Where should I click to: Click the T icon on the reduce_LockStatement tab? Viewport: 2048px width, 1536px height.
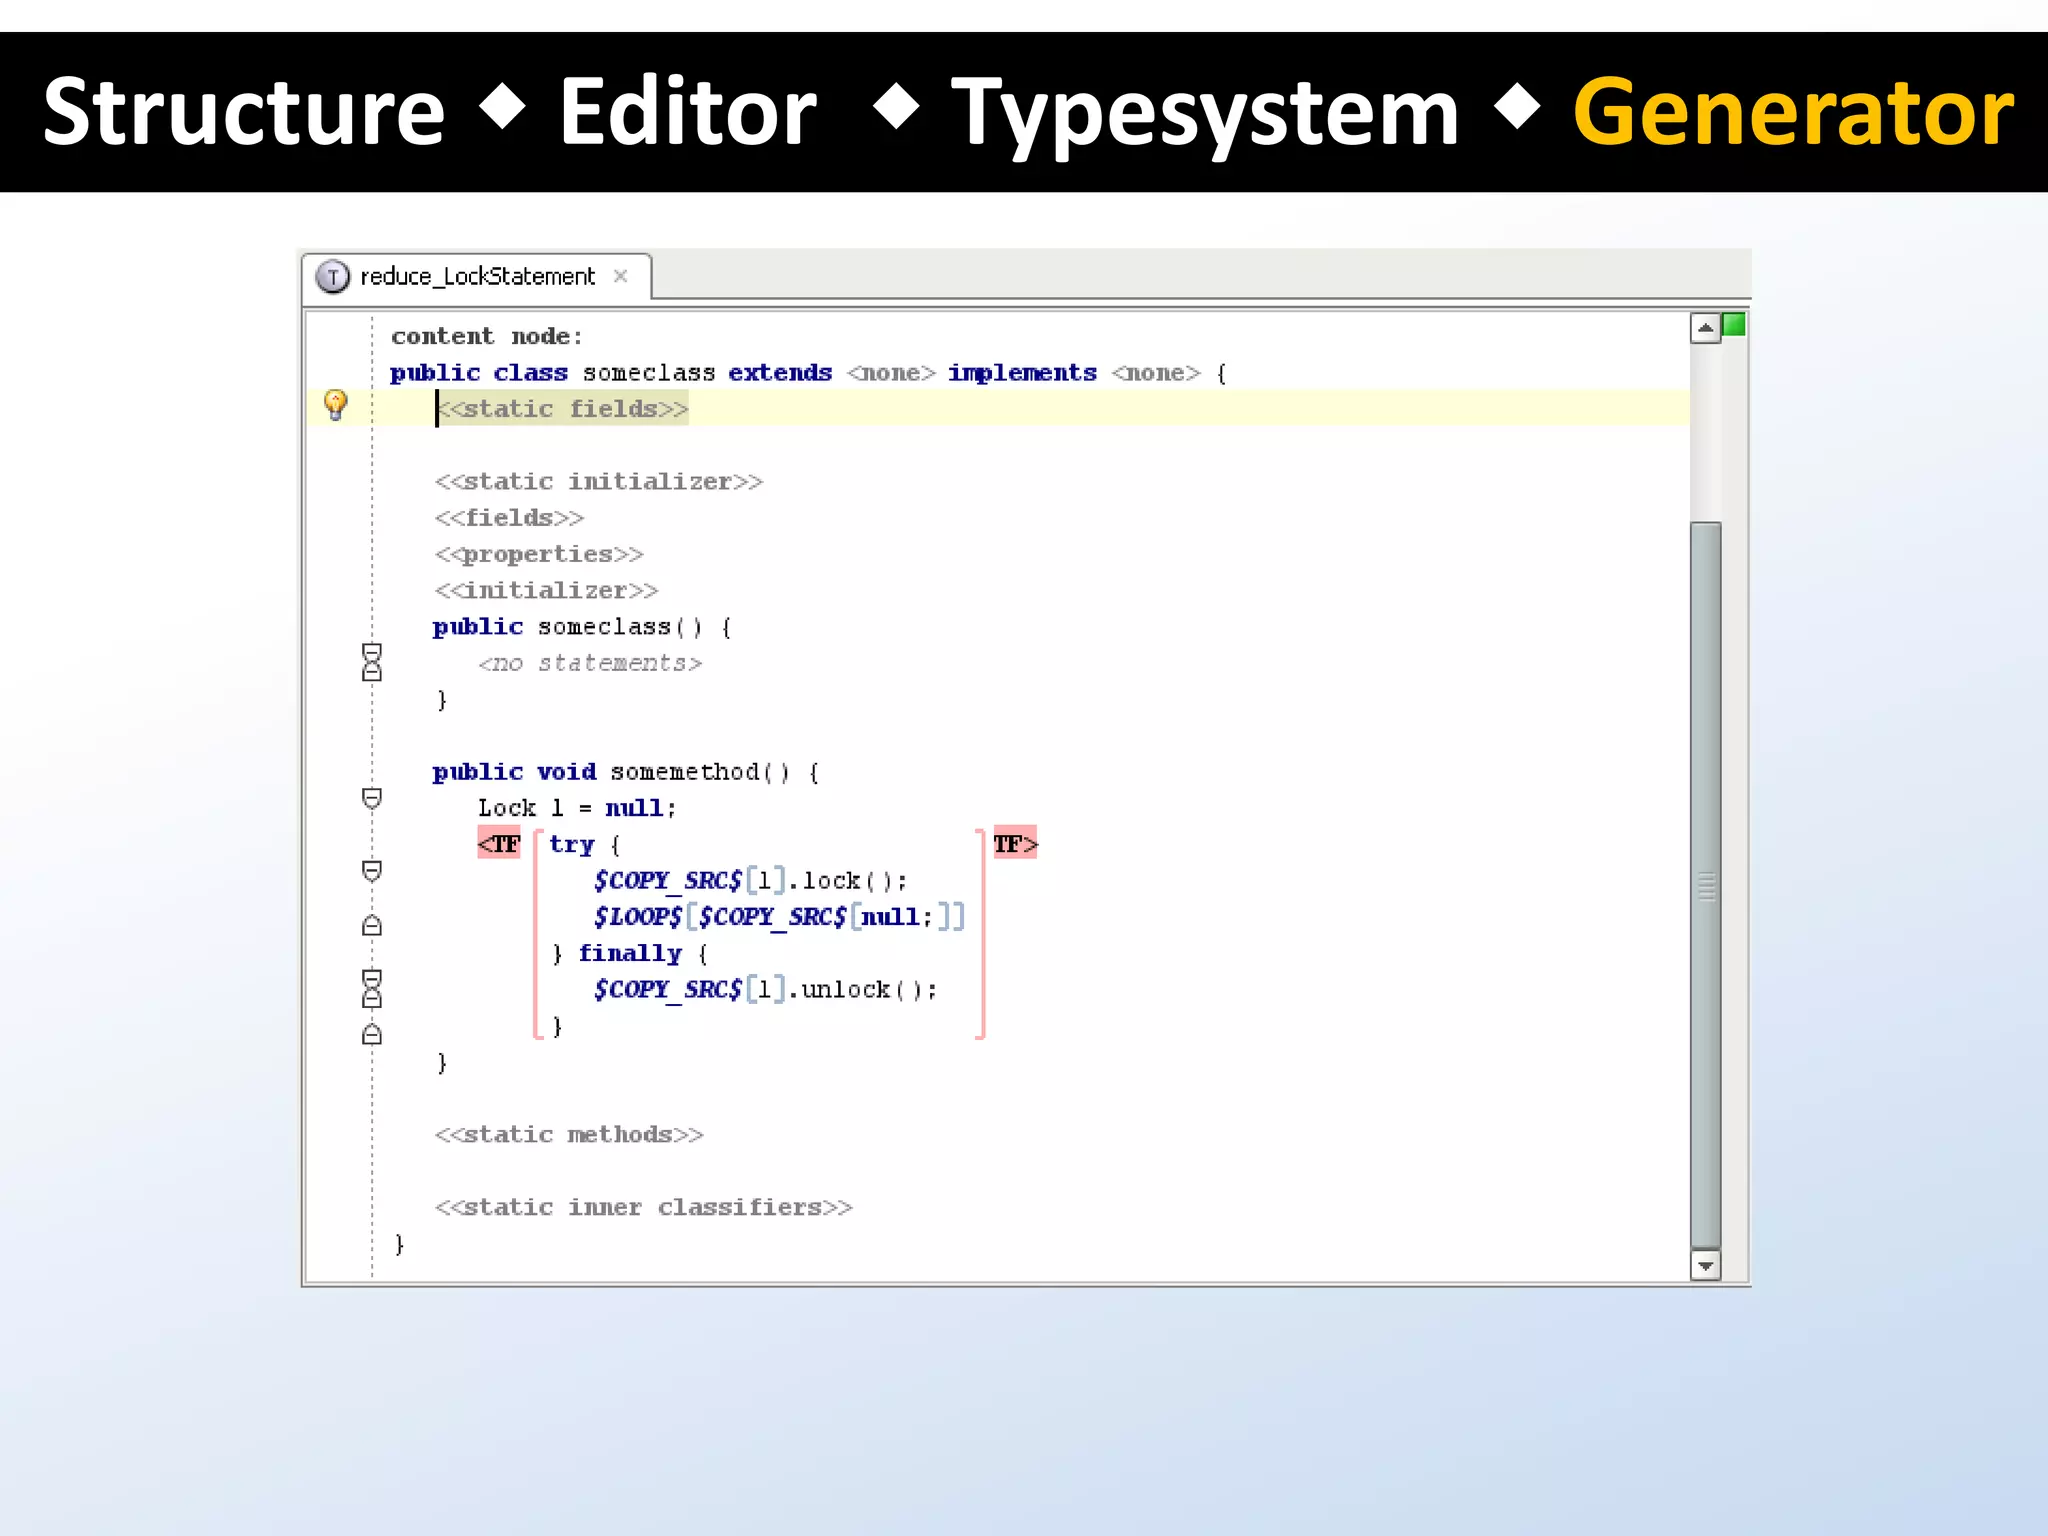pos(332,276)
